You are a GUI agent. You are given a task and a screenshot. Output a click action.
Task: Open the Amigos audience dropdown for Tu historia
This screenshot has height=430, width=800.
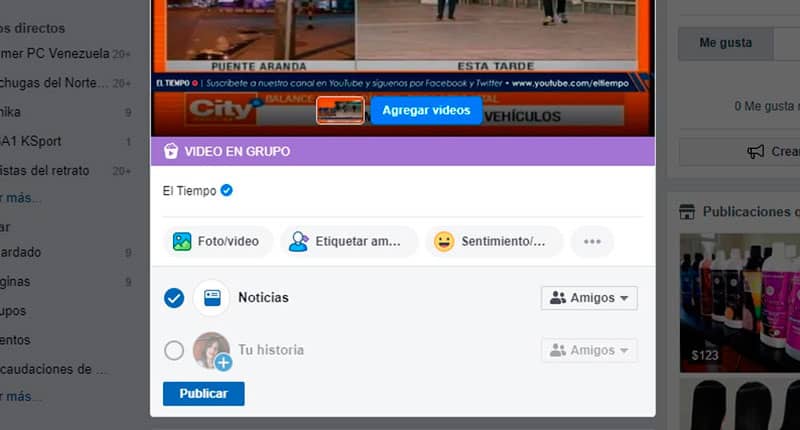(x=589, y=350)
